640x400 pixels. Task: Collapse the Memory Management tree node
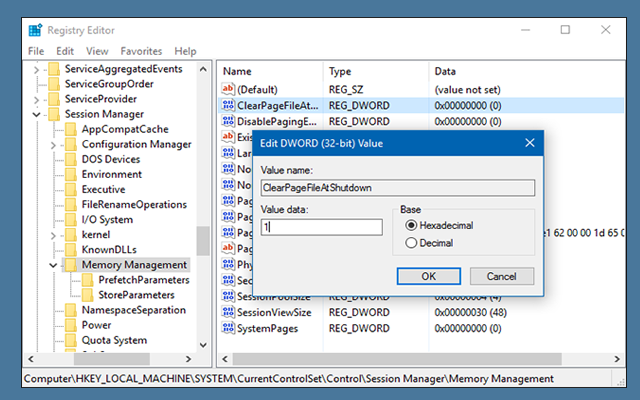click(x=53, y=265)
